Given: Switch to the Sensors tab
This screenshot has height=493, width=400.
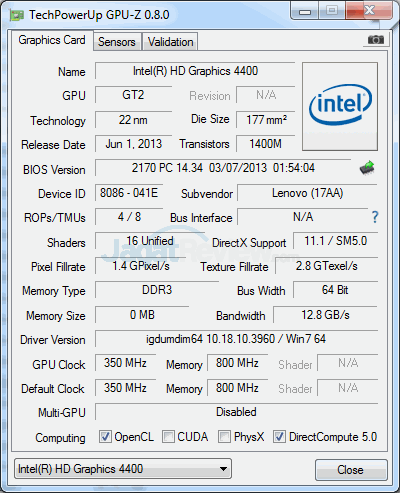Looking at the screenshot, I should [117, 42].
